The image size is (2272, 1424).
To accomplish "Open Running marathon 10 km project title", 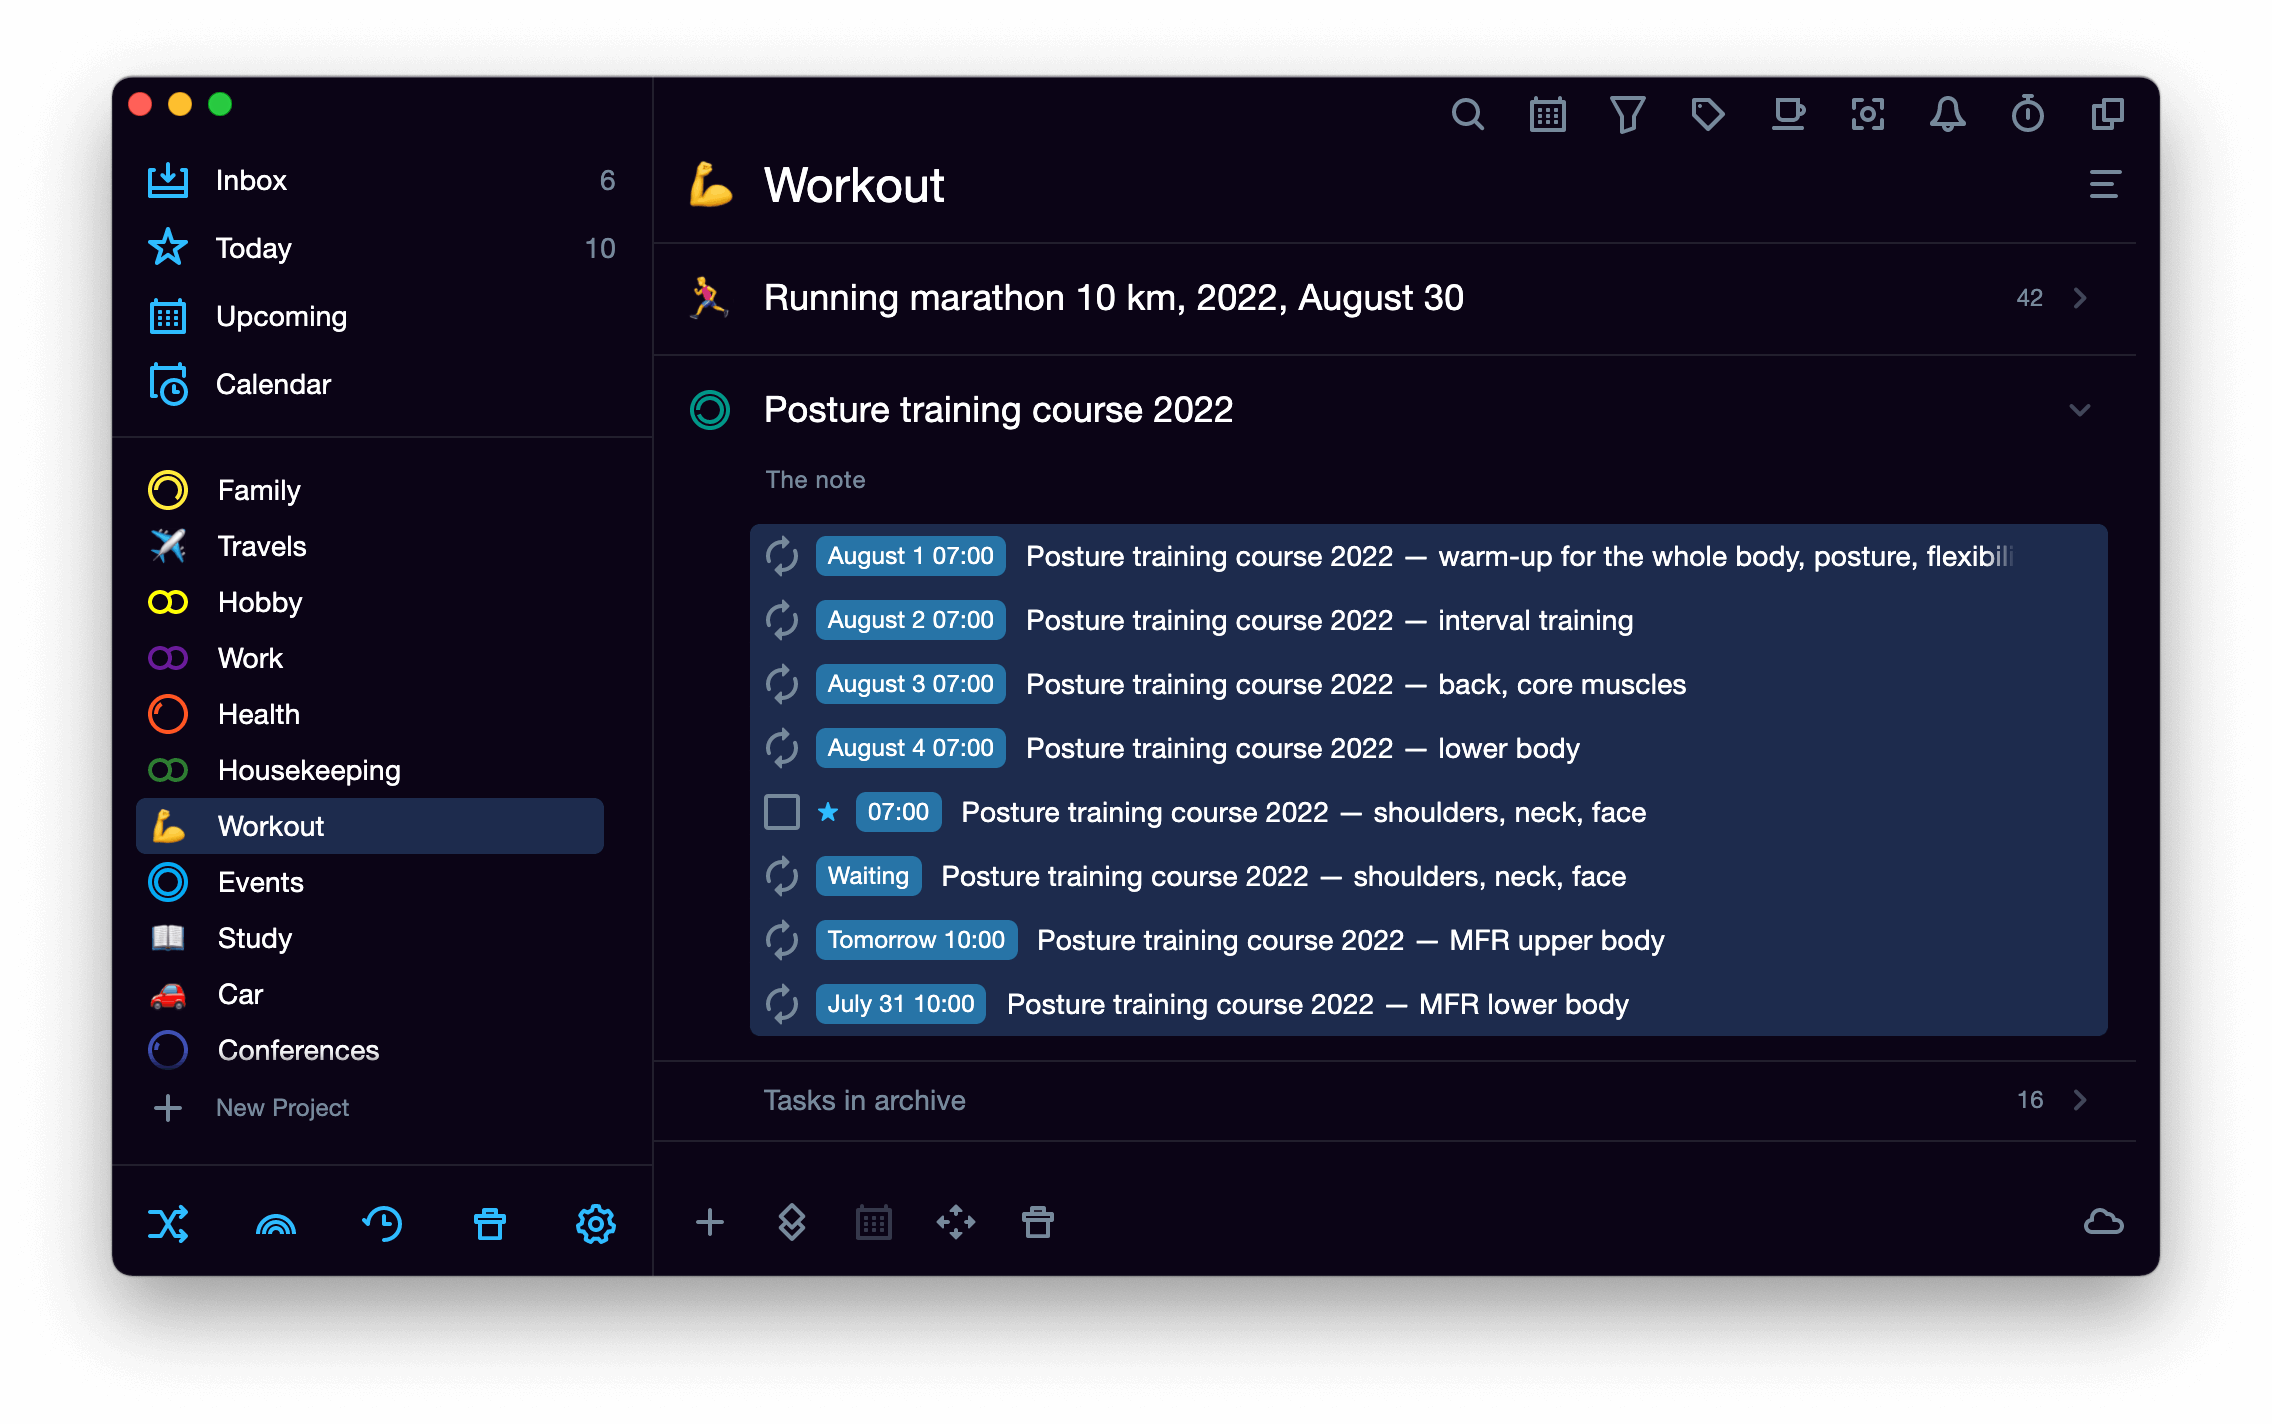I will click(1113, 298).
